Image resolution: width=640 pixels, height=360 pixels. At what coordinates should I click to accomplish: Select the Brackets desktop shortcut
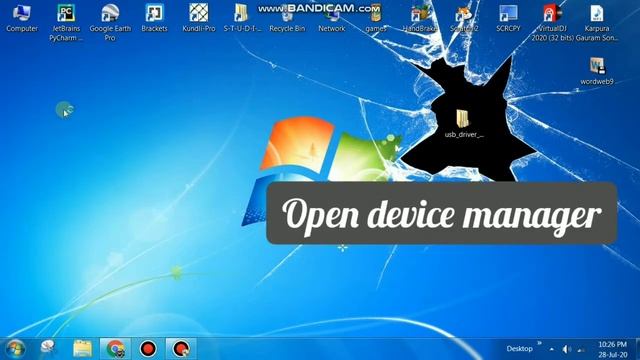tap(154, 18)
